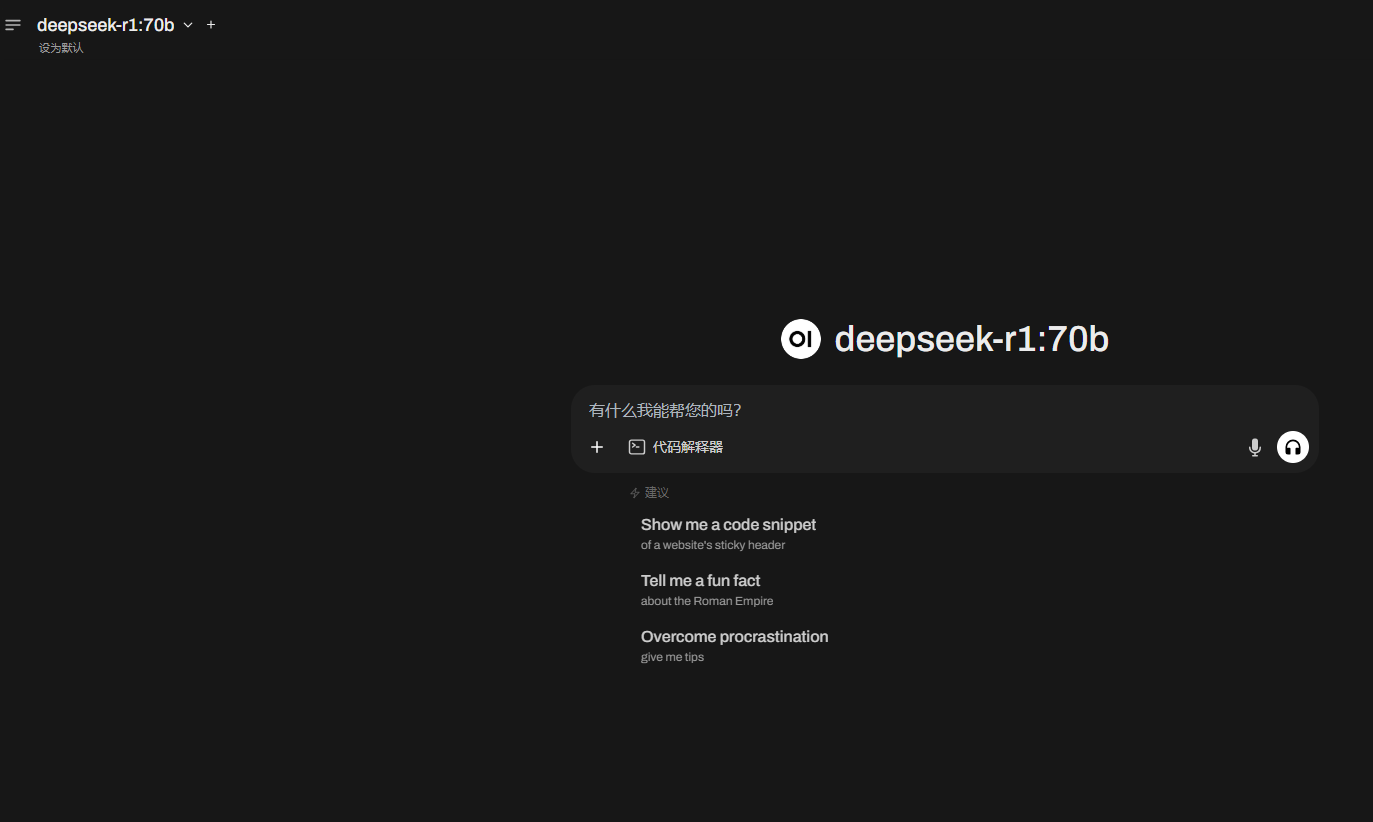The image size is (1373, 822).
Task: Click the plus icon to add another model
Action: click(x=211, y=25)
